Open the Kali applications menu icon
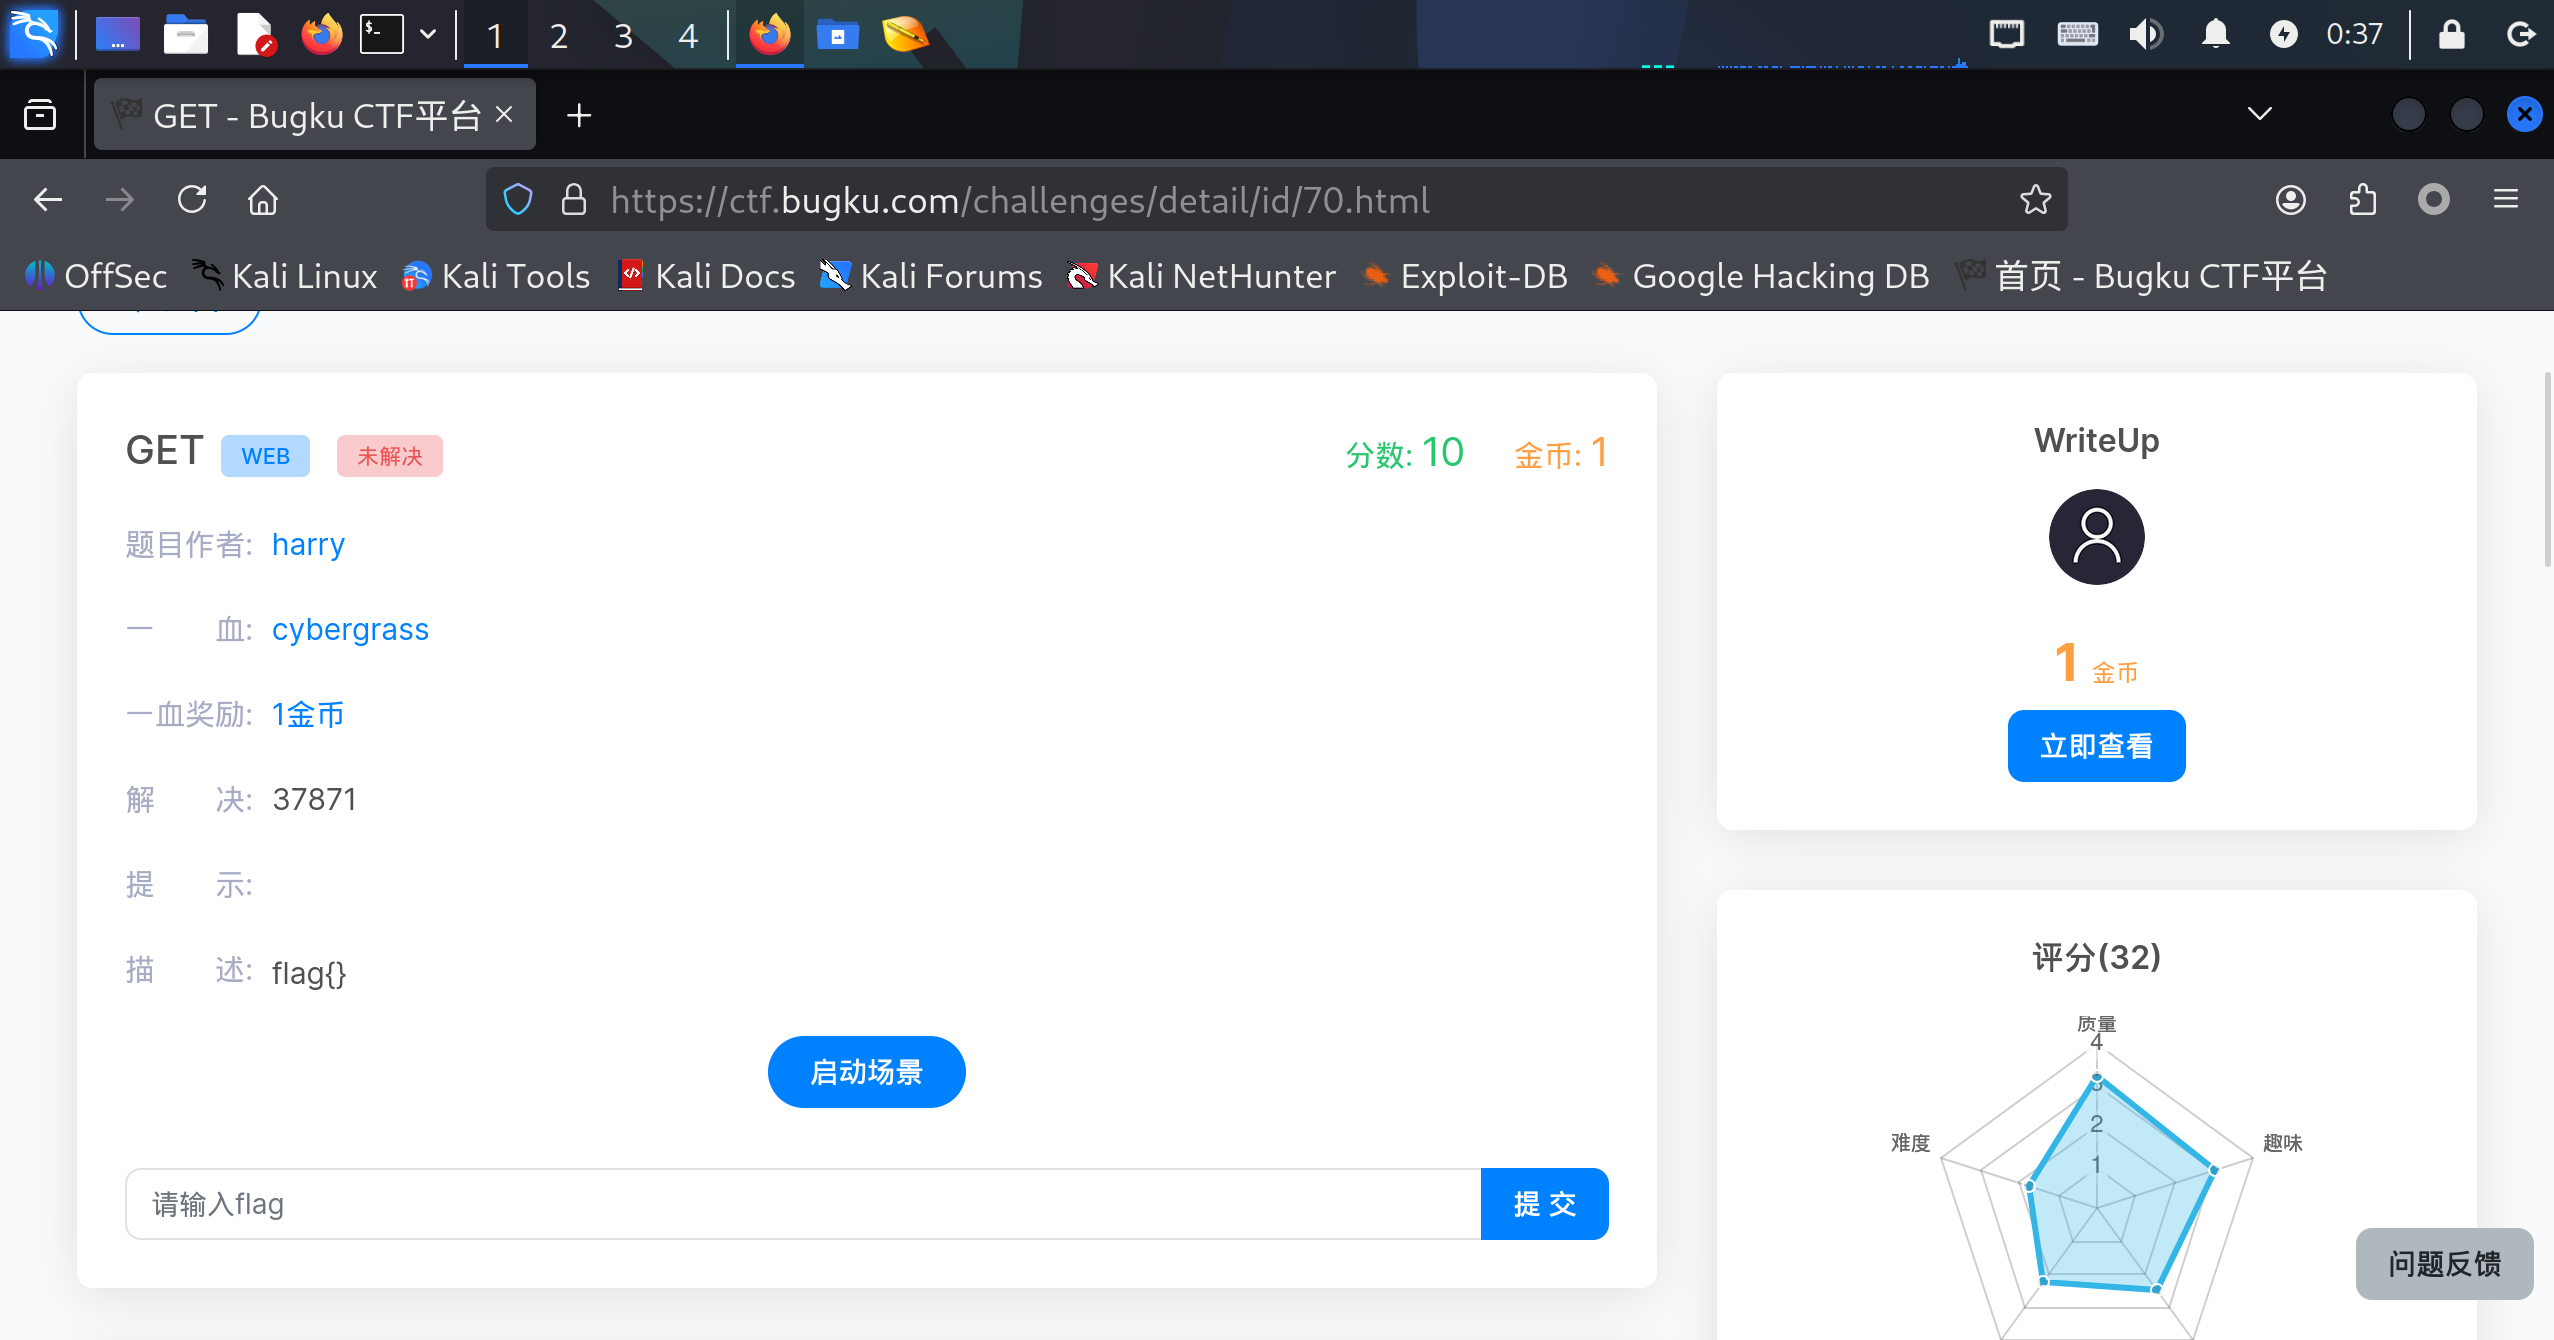Screen dimensions: 2554x1340 [35, 34]
